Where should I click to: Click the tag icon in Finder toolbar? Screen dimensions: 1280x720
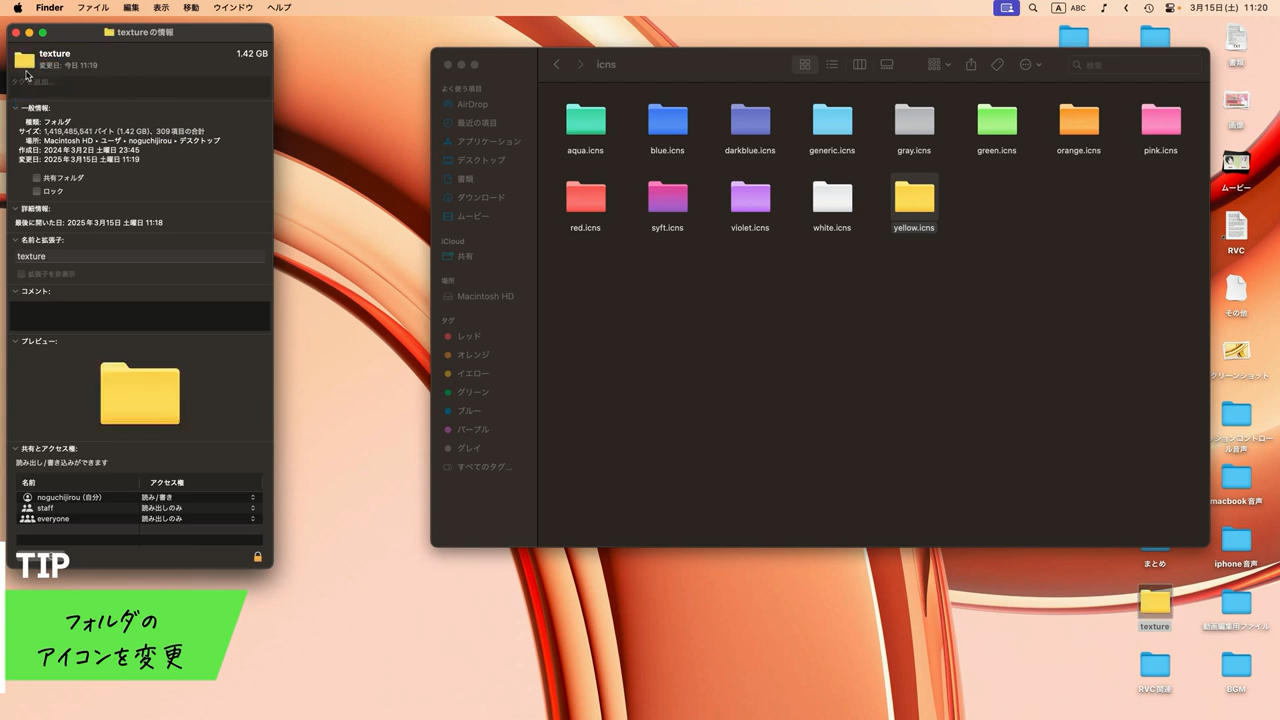(x=997, y=65)
